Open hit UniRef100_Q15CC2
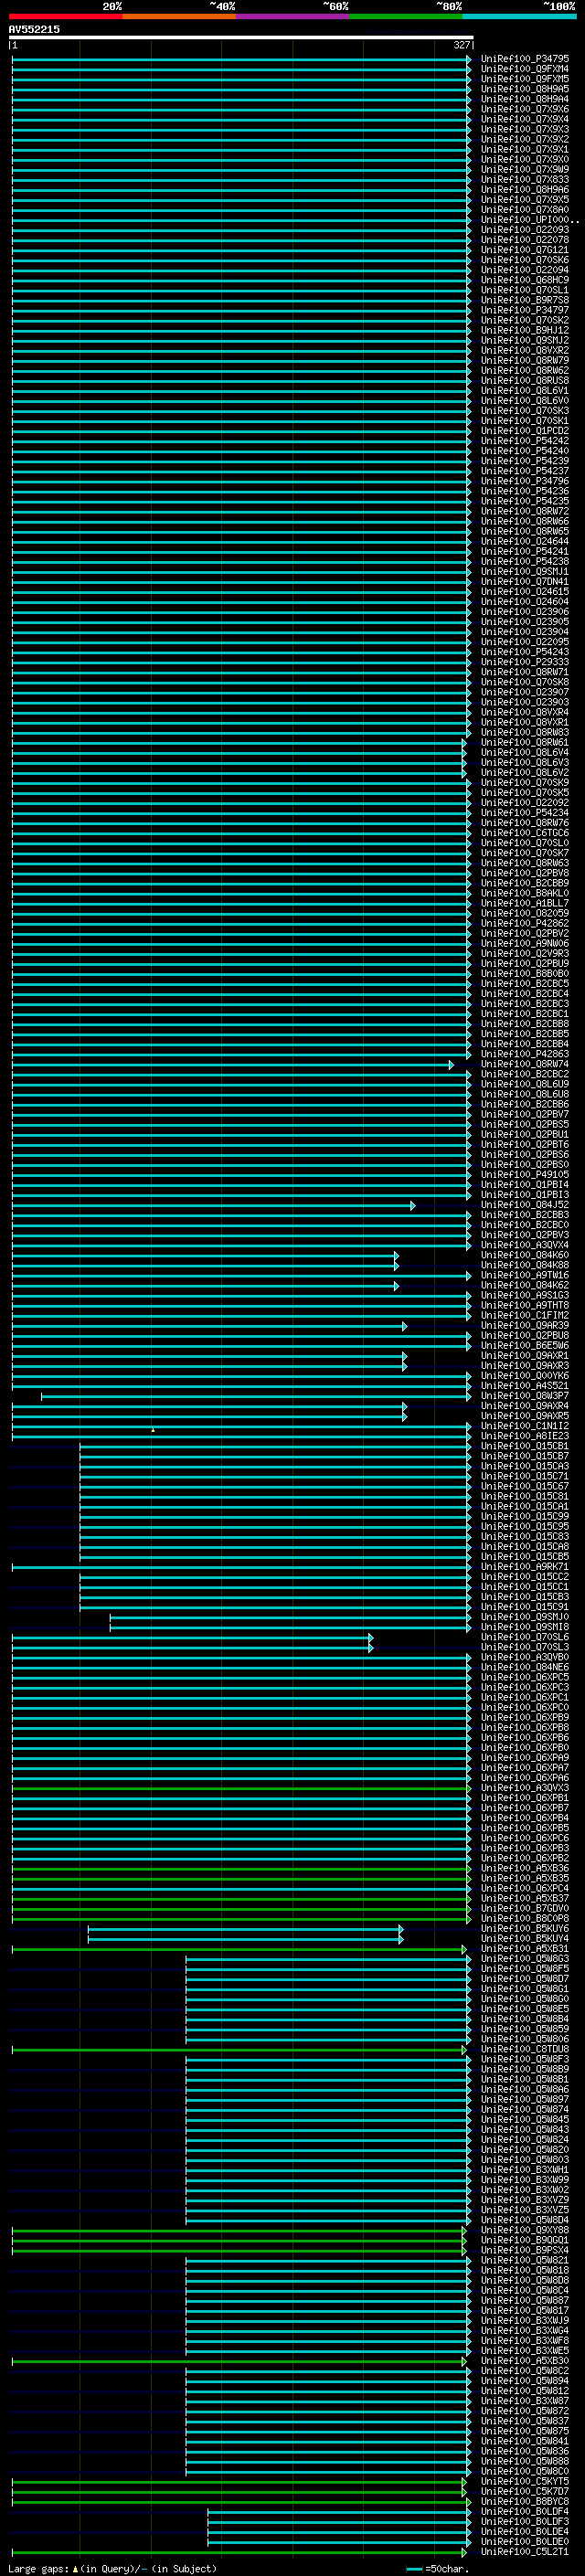585x2576 pixels. (524, 1577)
